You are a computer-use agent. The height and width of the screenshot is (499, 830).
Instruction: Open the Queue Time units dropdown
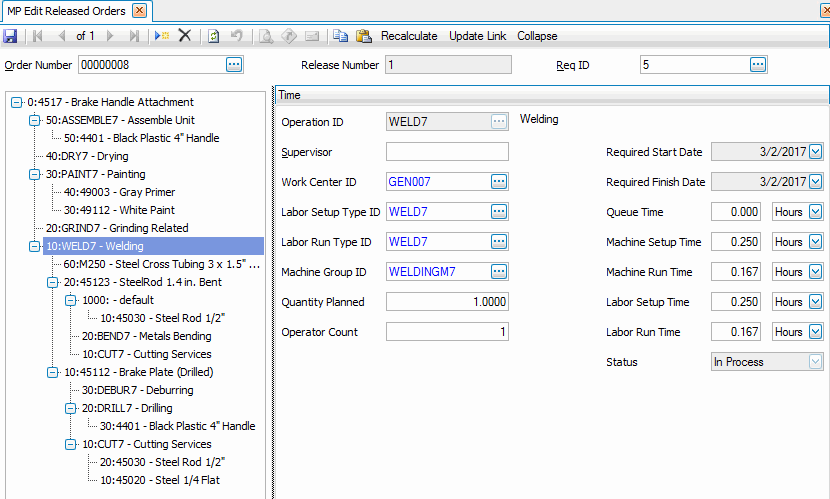click(x=816, y=212)
